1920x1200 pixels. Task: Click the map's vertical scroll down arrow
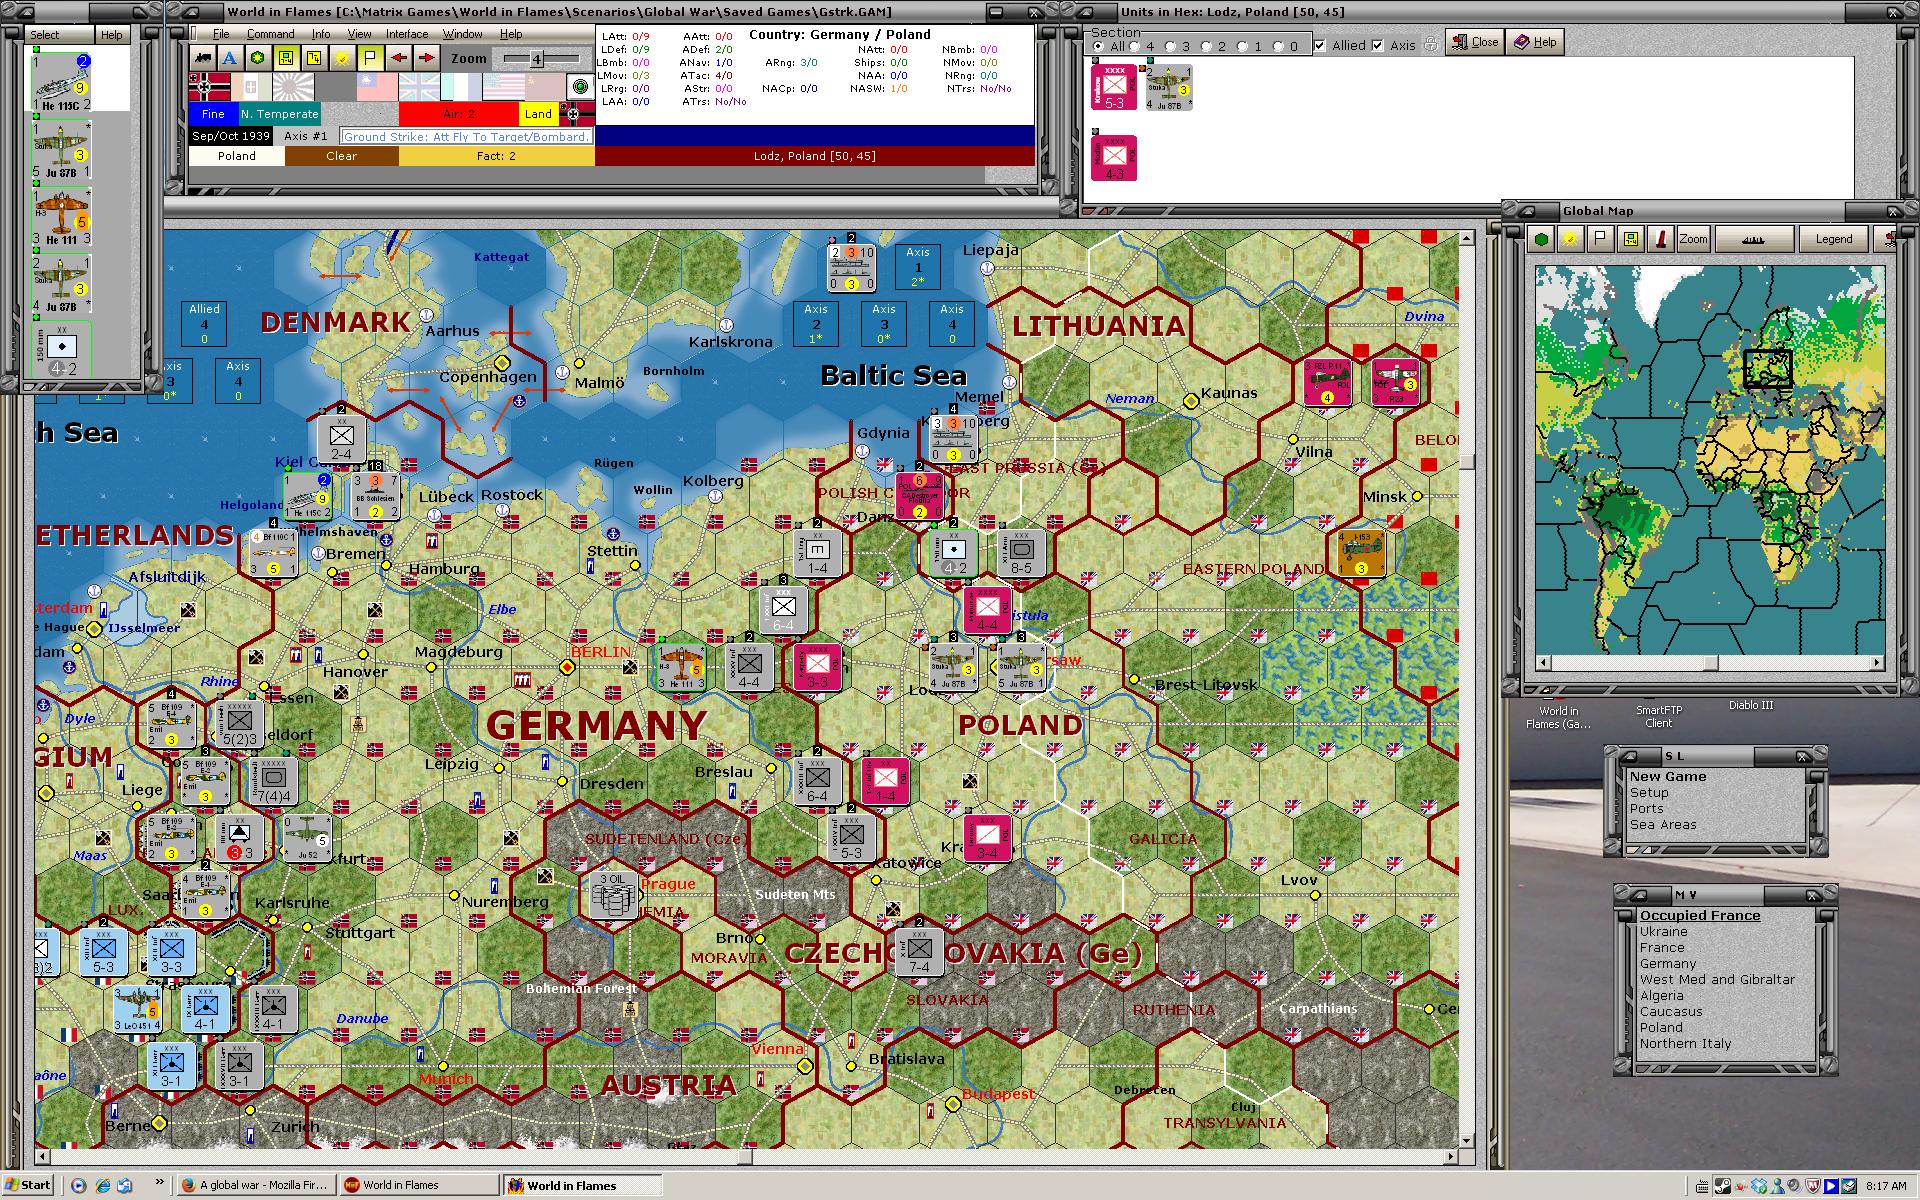(1467, 1141)
